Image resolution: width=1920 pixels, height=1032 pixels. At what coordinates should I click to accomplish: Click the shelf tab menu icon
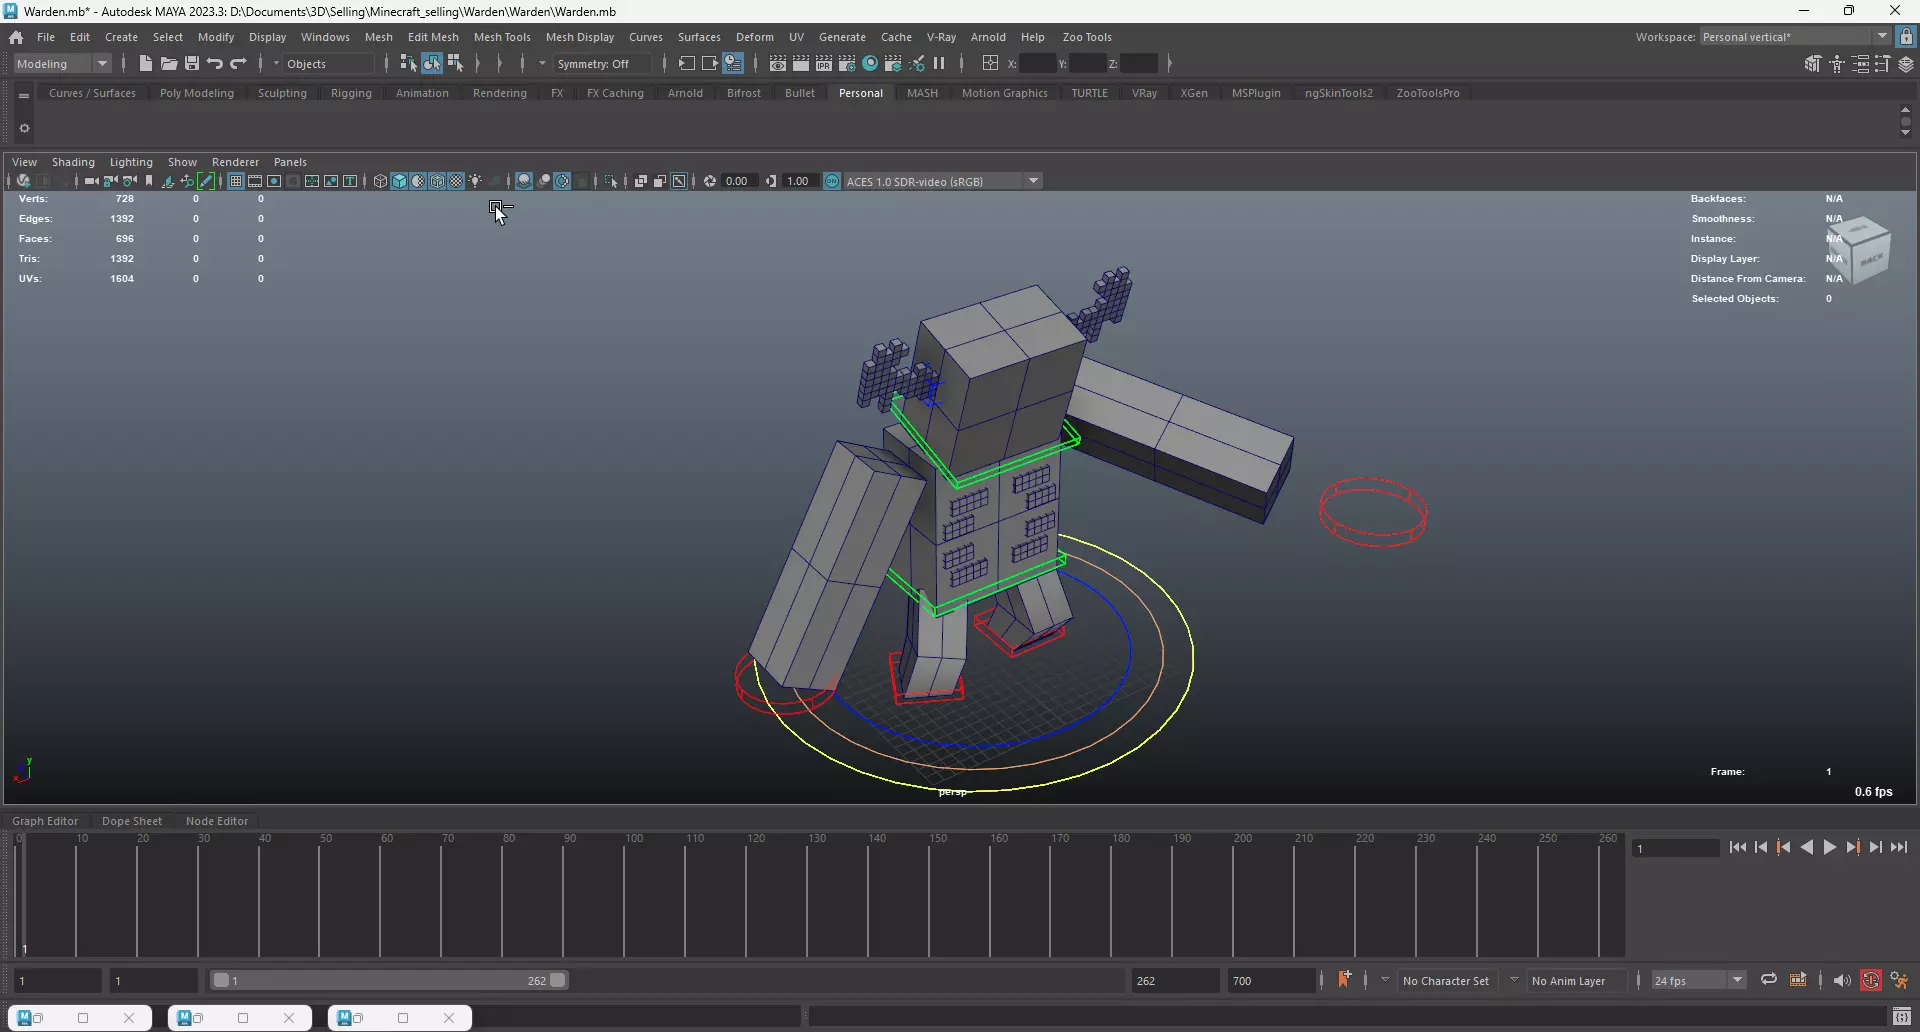point(24,95)
